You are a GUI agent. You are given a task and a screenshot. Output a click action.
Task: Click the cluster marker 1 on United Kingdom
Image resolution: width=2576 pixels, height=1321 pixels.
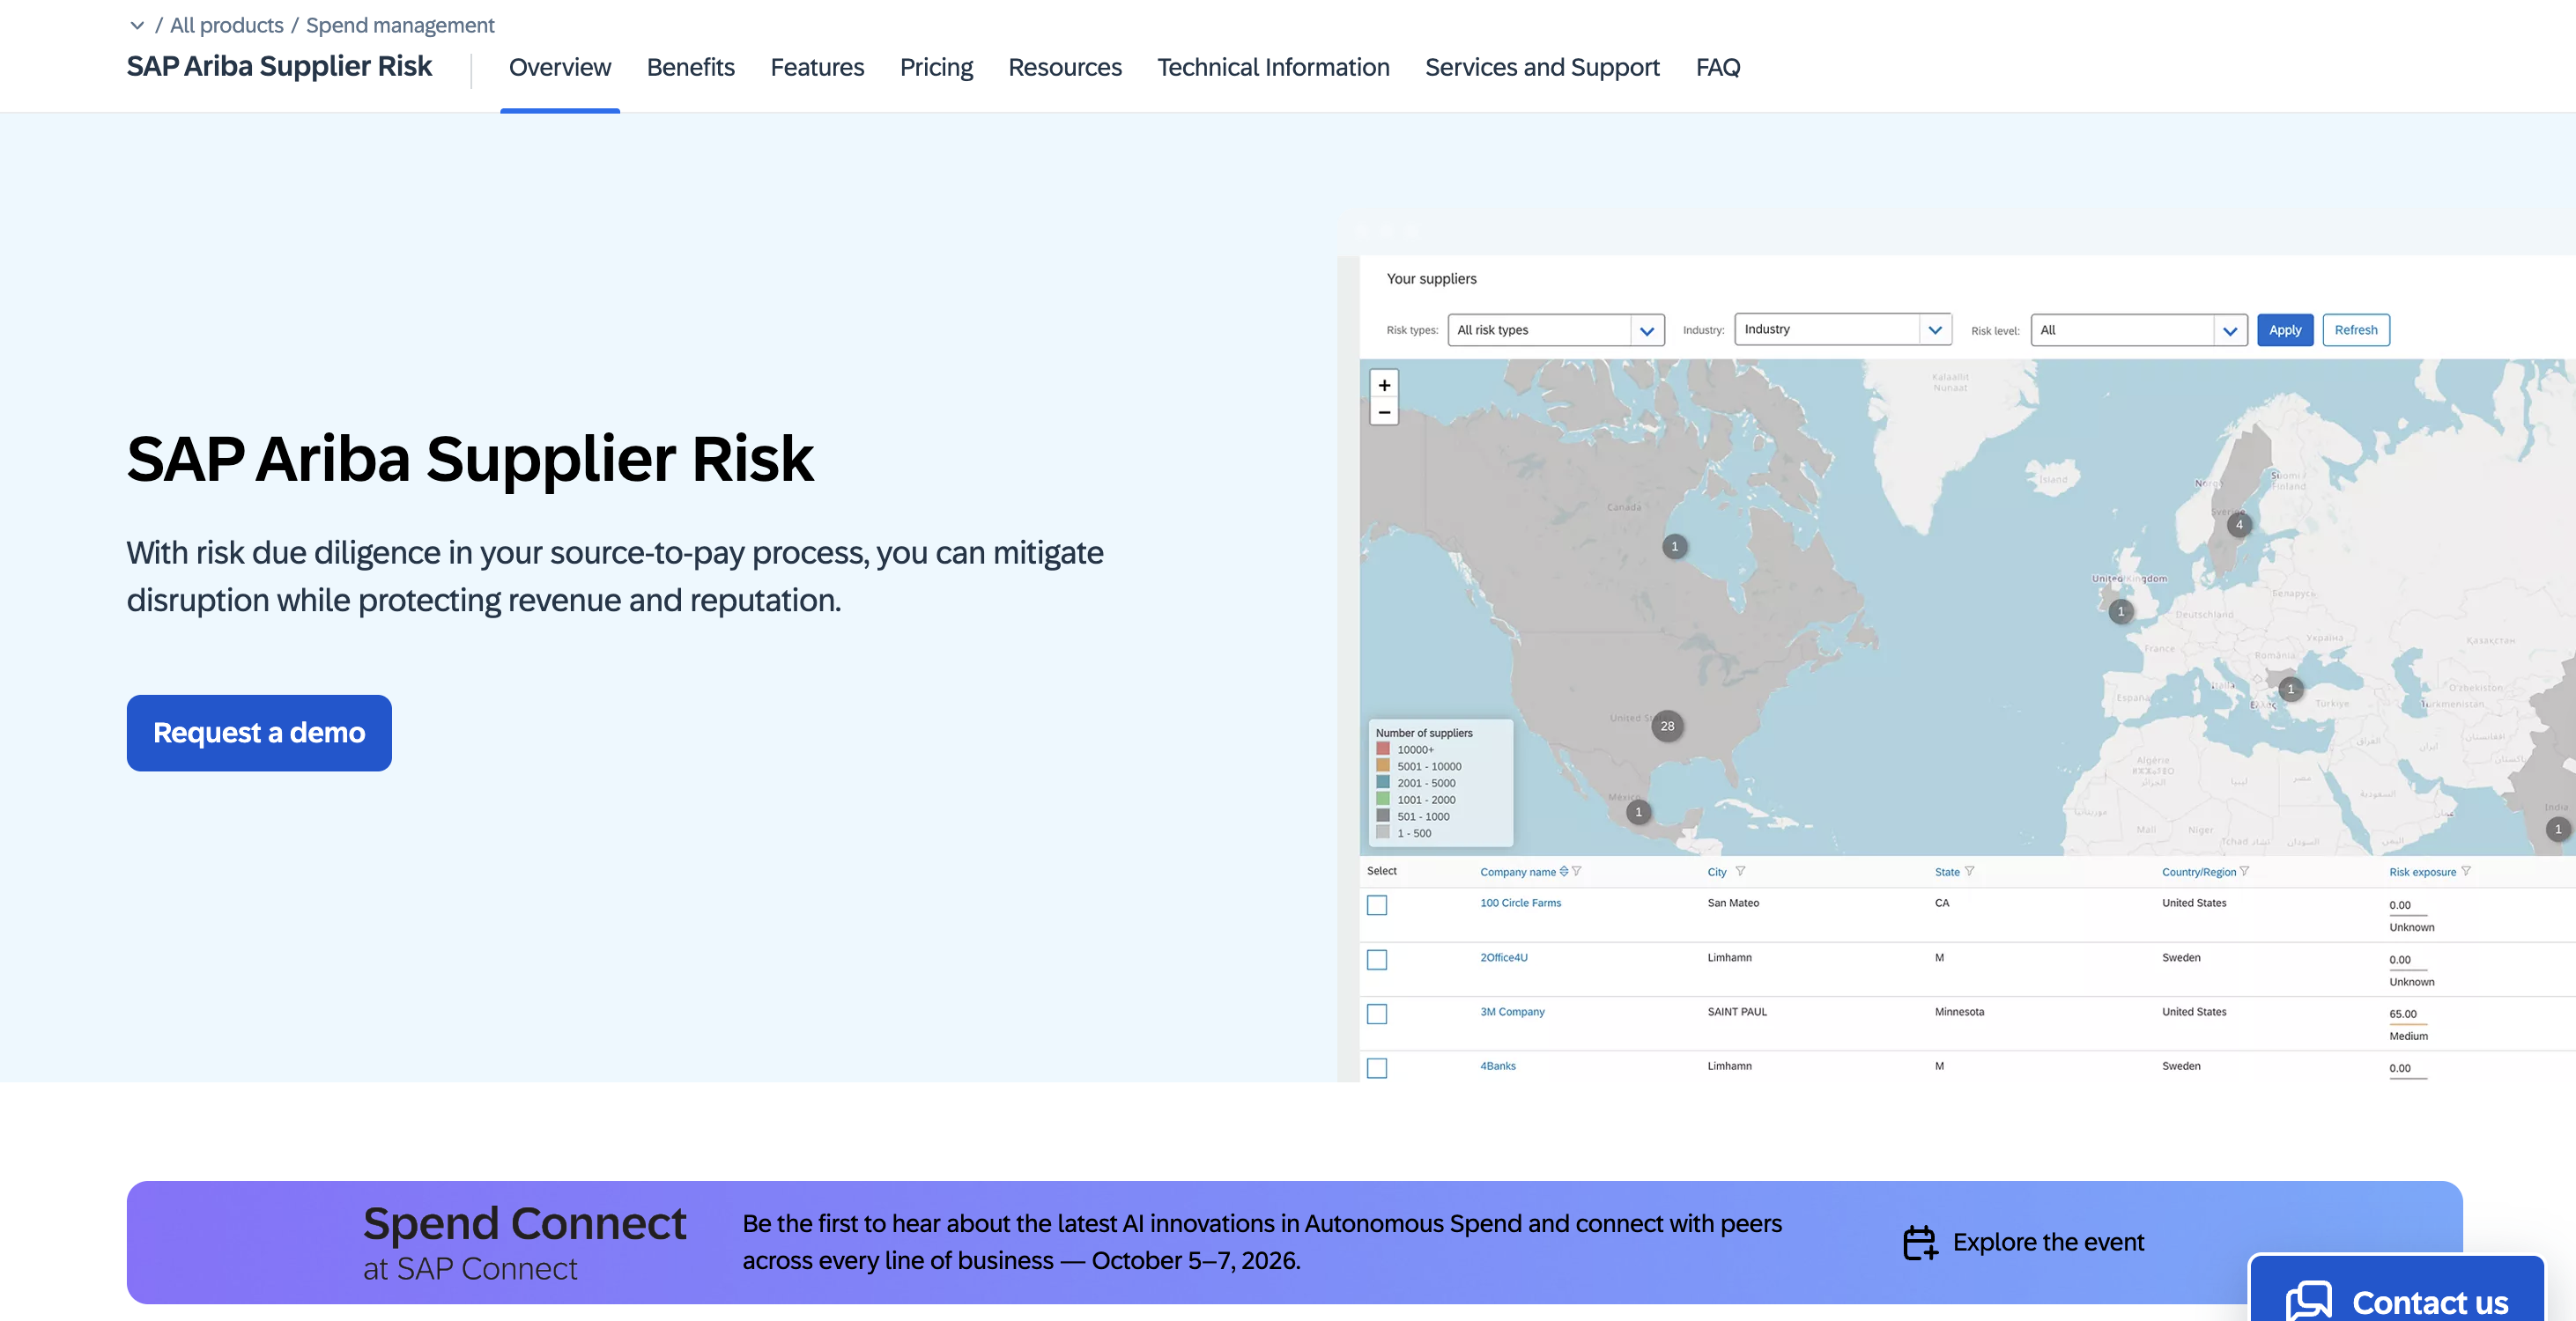tap(2121, 611)
